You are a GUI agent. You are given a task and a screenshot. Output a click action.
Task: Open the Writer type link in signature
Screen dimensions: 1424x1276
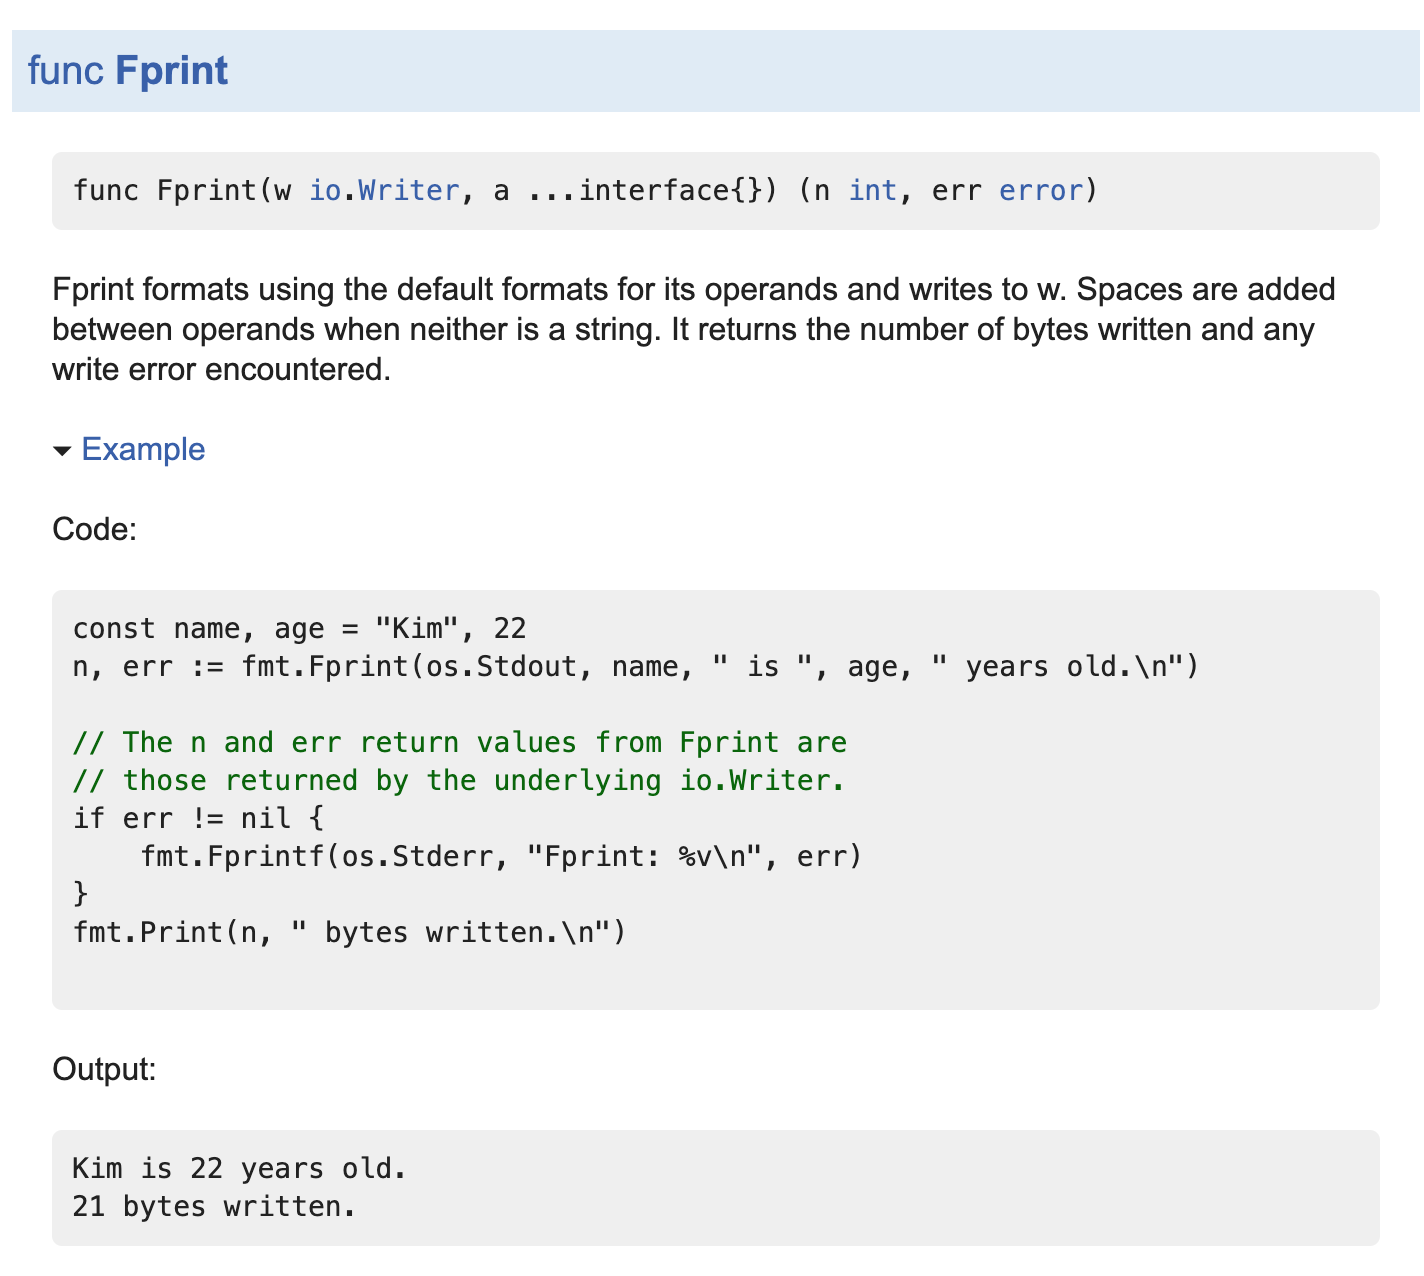click(408, 190)
